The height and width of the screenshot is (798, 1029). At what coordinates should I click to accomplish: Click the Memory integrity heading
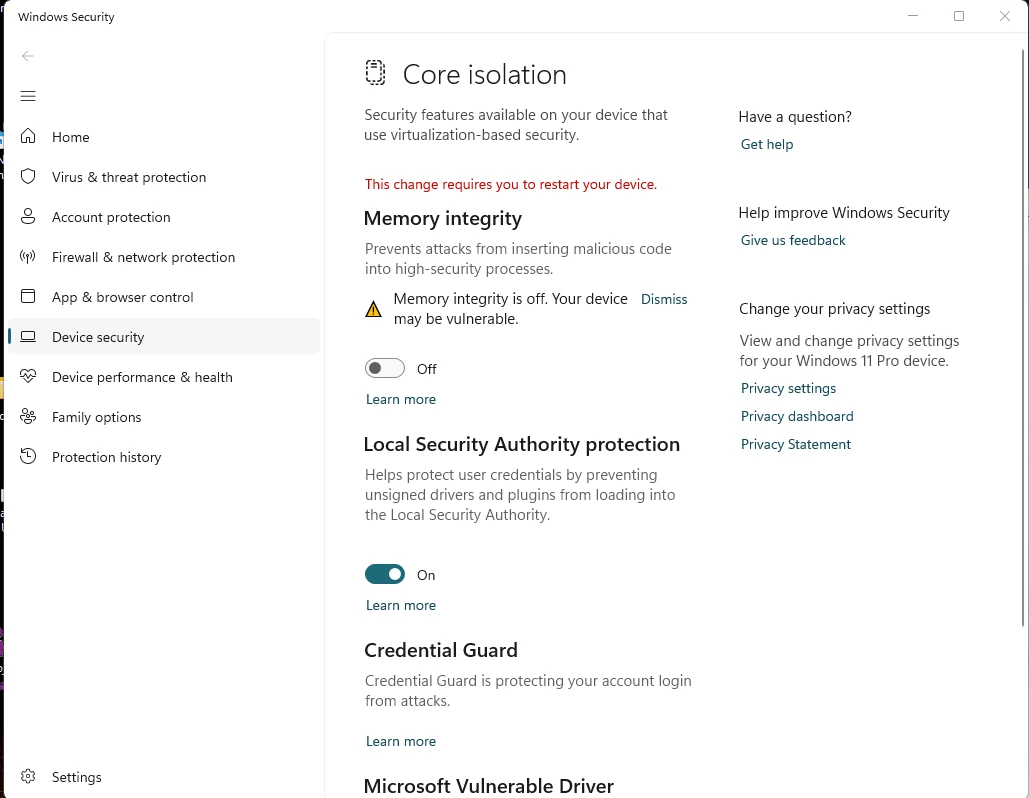point(442,219)
